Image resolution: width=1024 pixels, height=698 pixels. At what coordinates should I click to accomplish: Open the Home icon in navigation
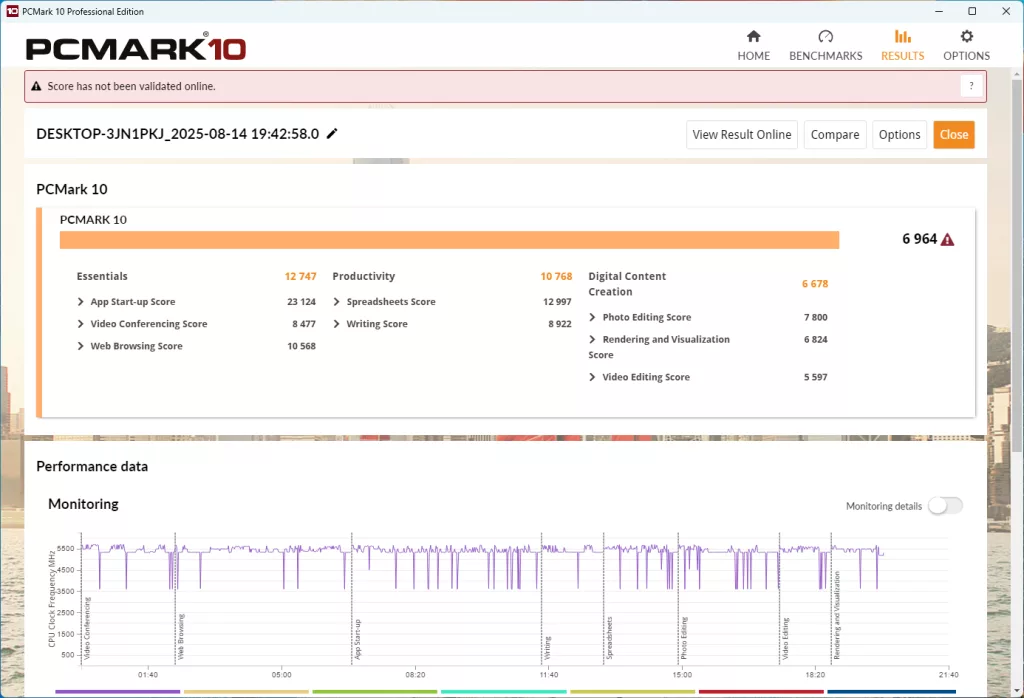coord(753,37)
